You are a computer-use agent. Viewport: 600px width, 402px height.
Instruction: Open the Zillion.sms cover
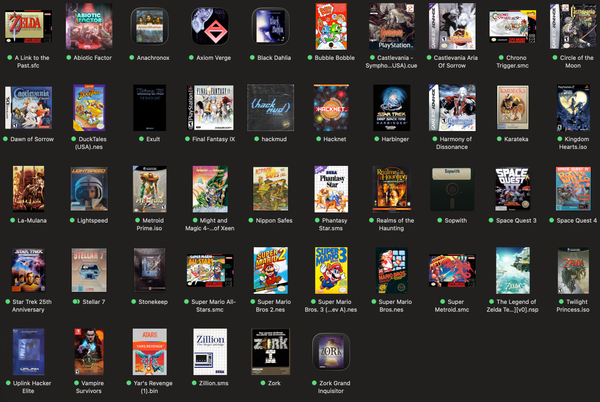point(210,352)
